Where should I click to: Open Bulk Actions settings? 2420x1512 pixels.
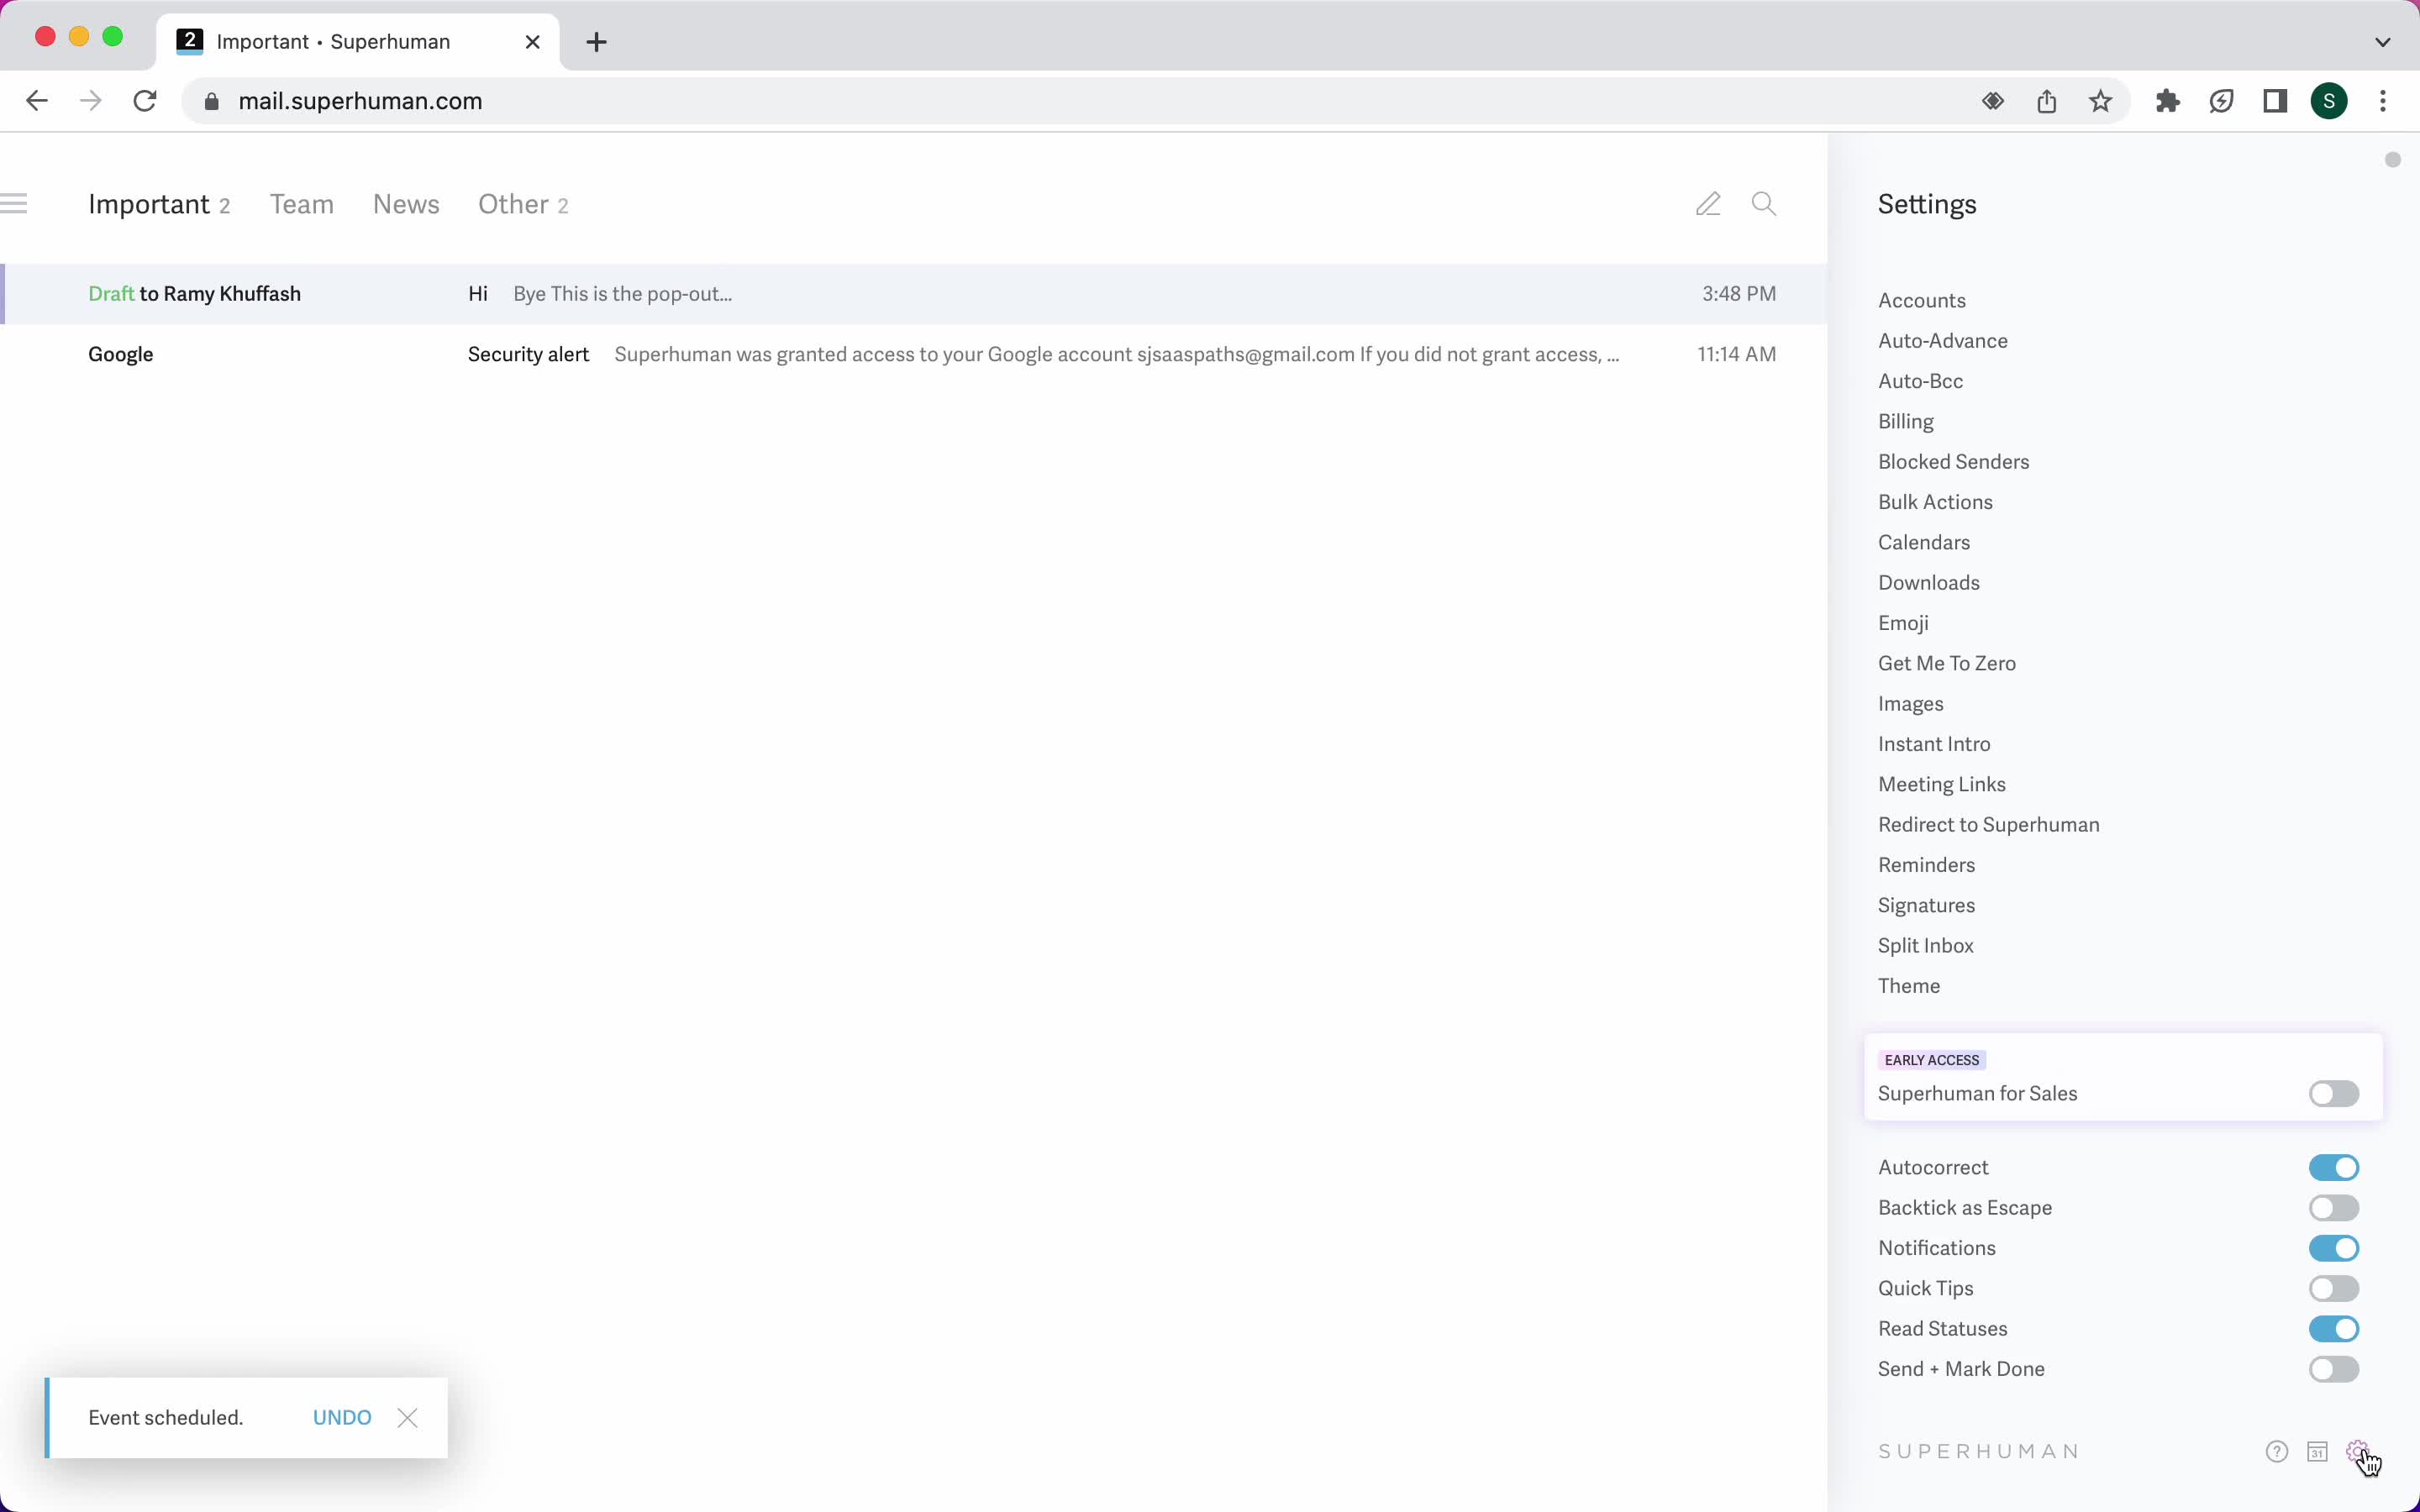coord(1935,502)
